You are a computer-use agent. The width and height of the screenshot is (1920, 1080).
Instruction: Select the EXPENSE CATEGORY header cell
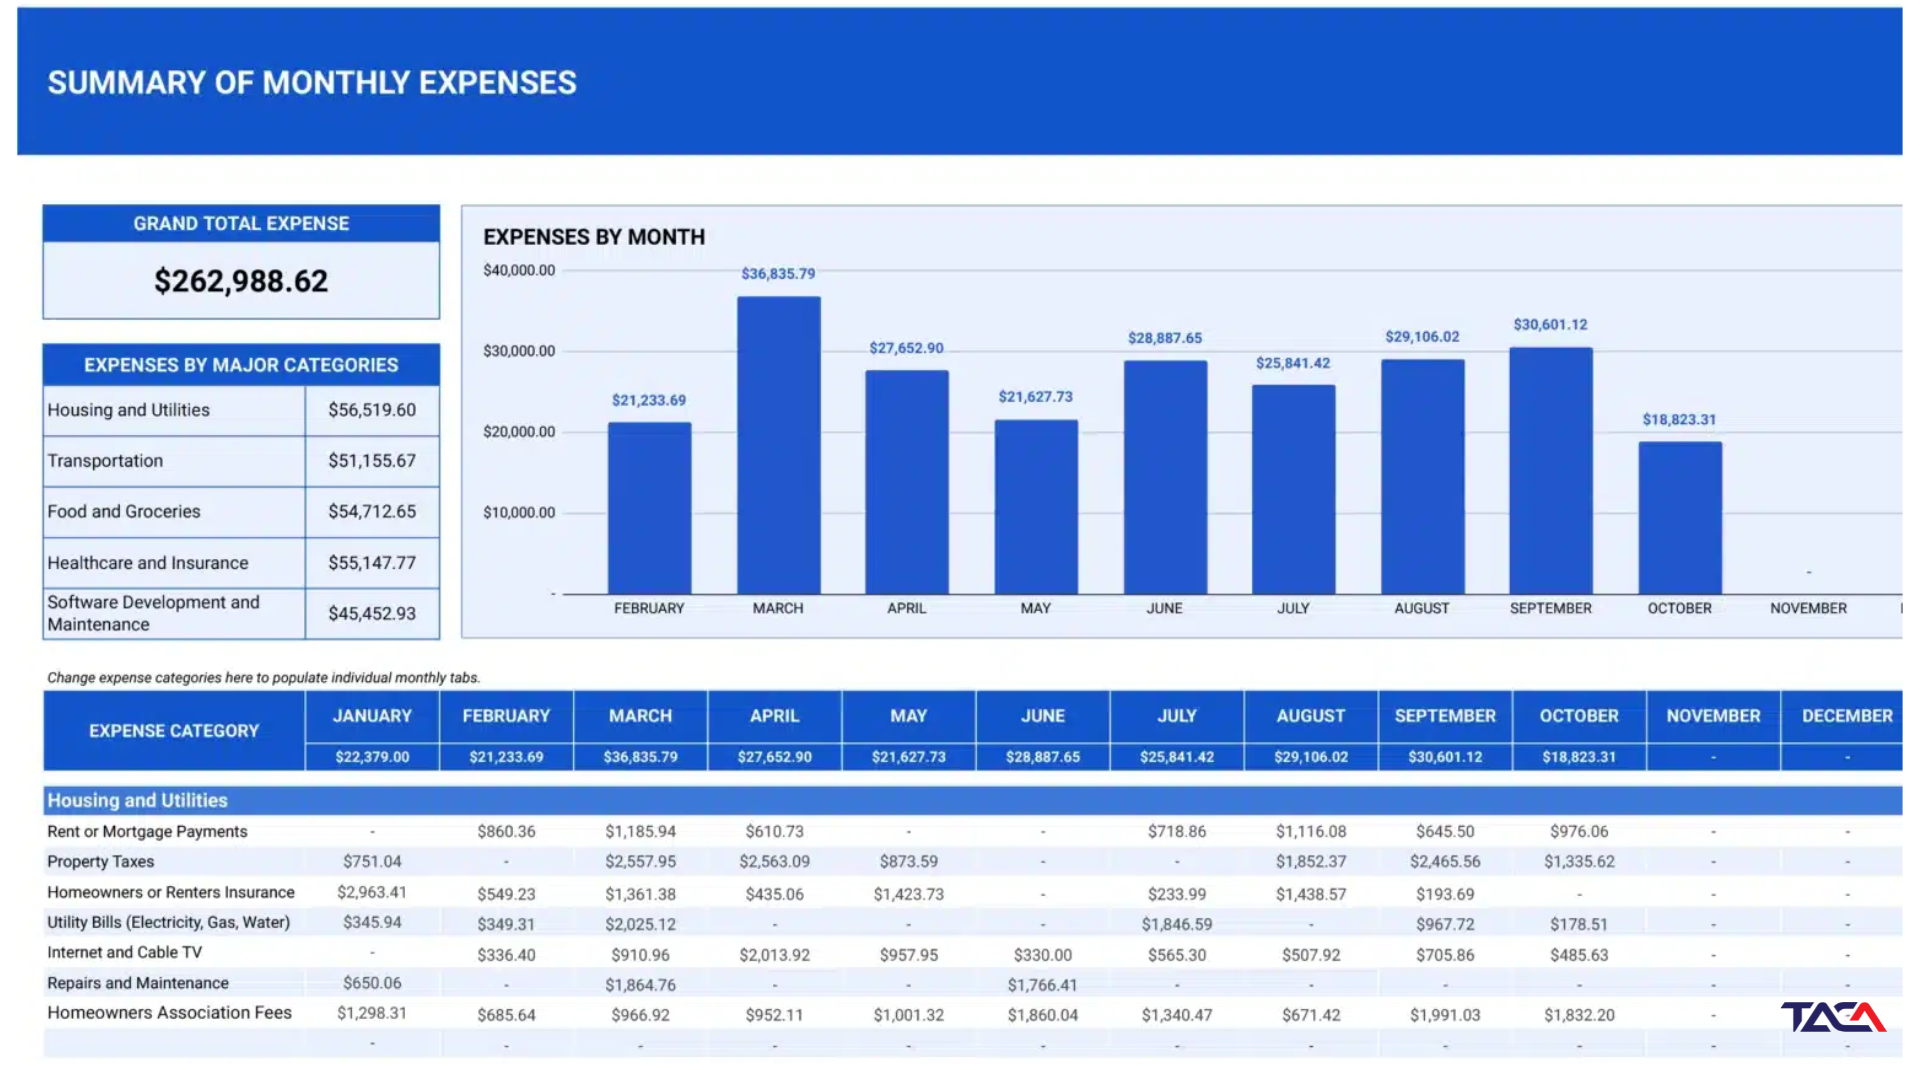[x=174, y=730]
